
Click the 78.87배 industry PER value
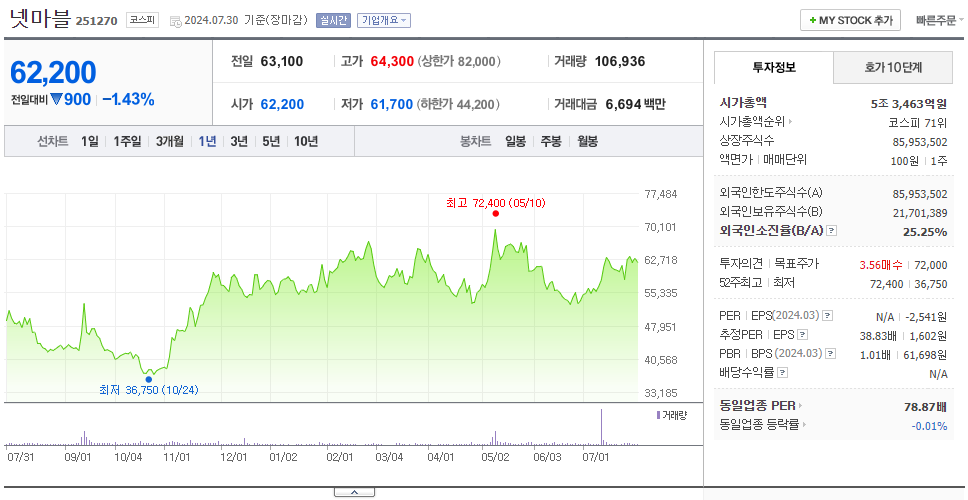[925, 407]
